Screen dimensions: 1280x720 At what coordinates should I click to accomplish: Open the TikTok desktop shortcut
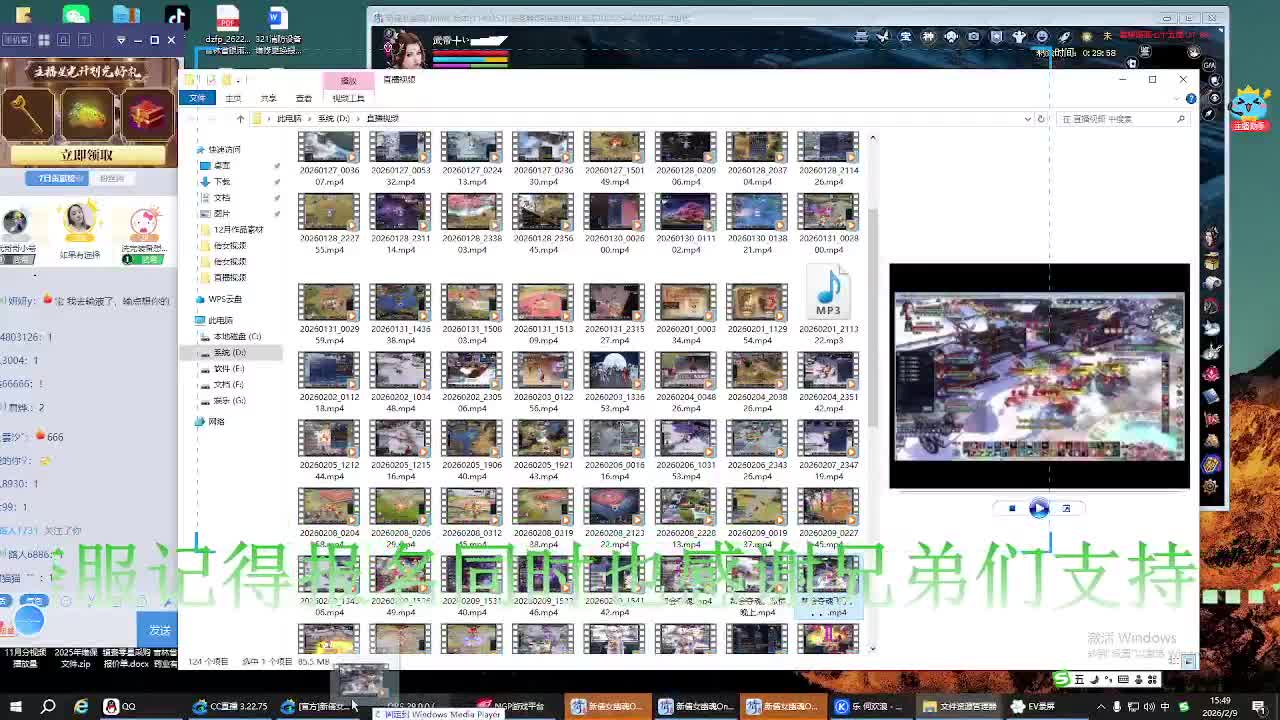(176, 17)
